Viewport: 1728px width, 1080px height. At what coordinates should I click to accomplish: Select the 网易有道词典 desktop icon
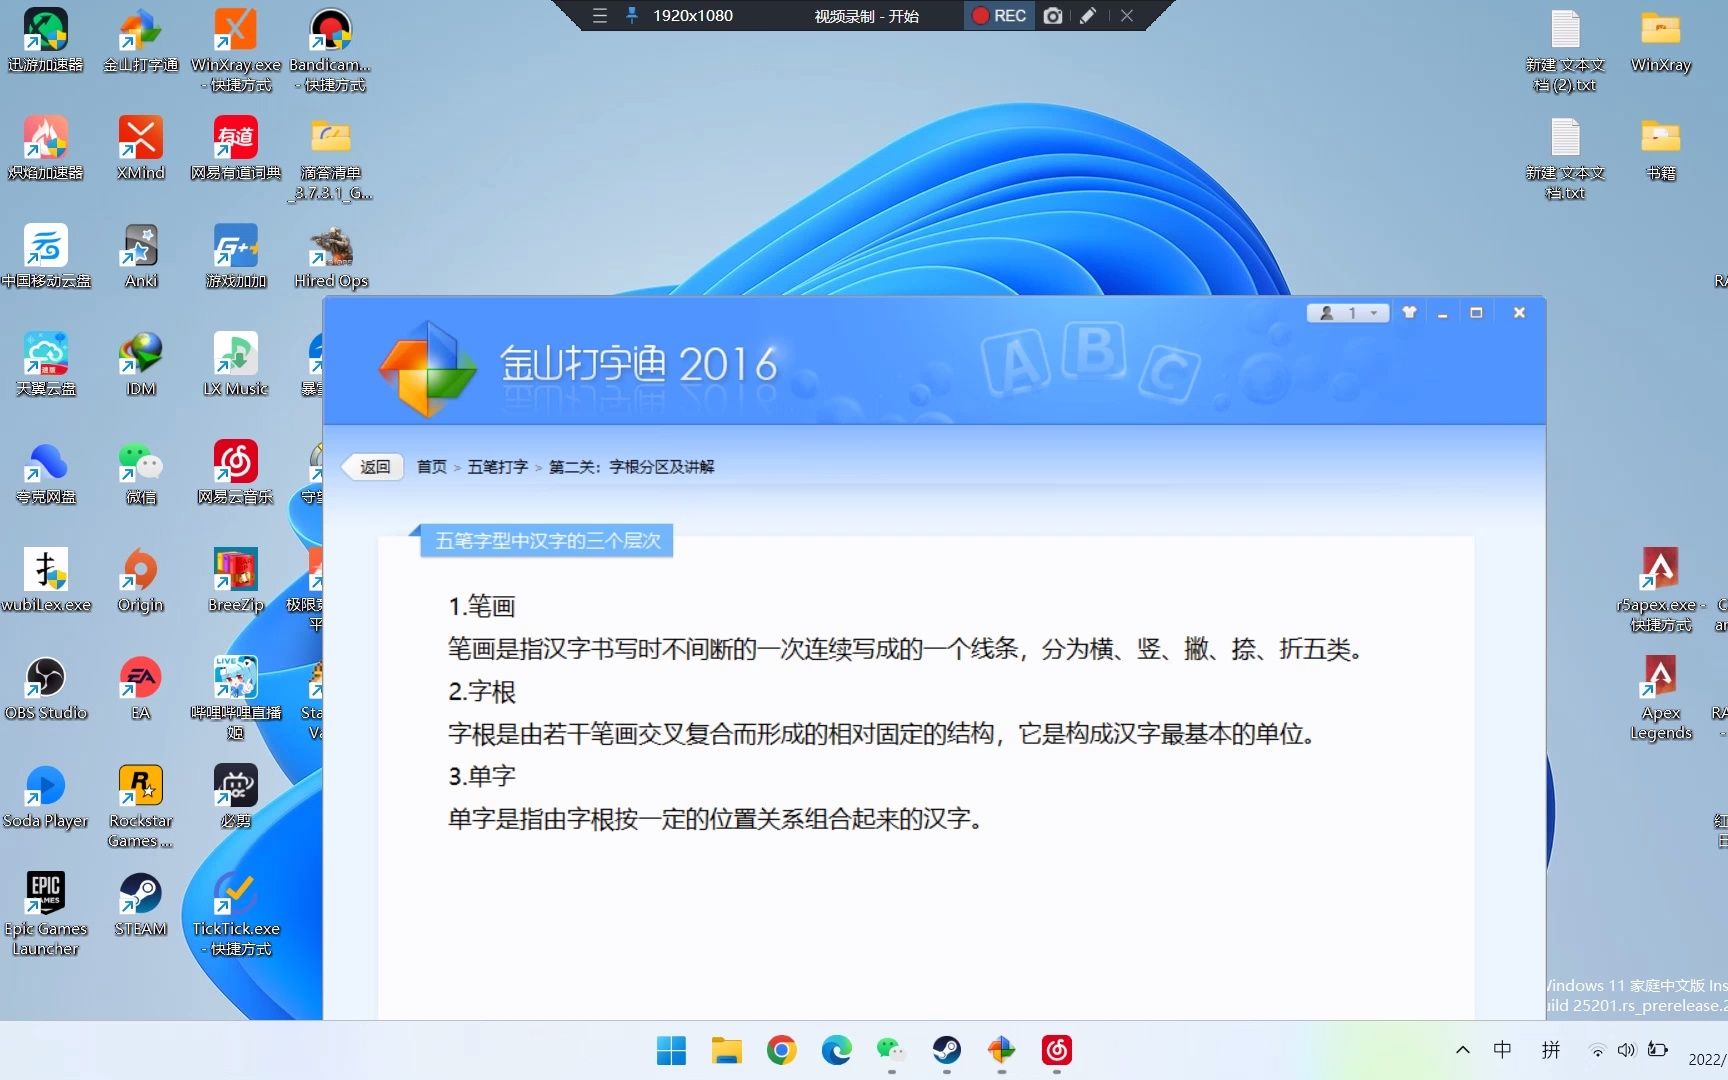(x=236, y=148)
